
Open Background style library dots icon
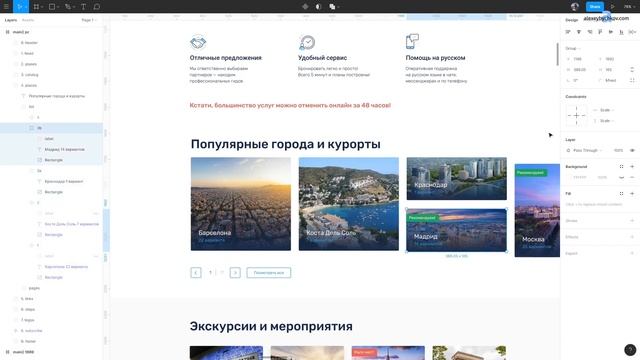coord(621,167)
